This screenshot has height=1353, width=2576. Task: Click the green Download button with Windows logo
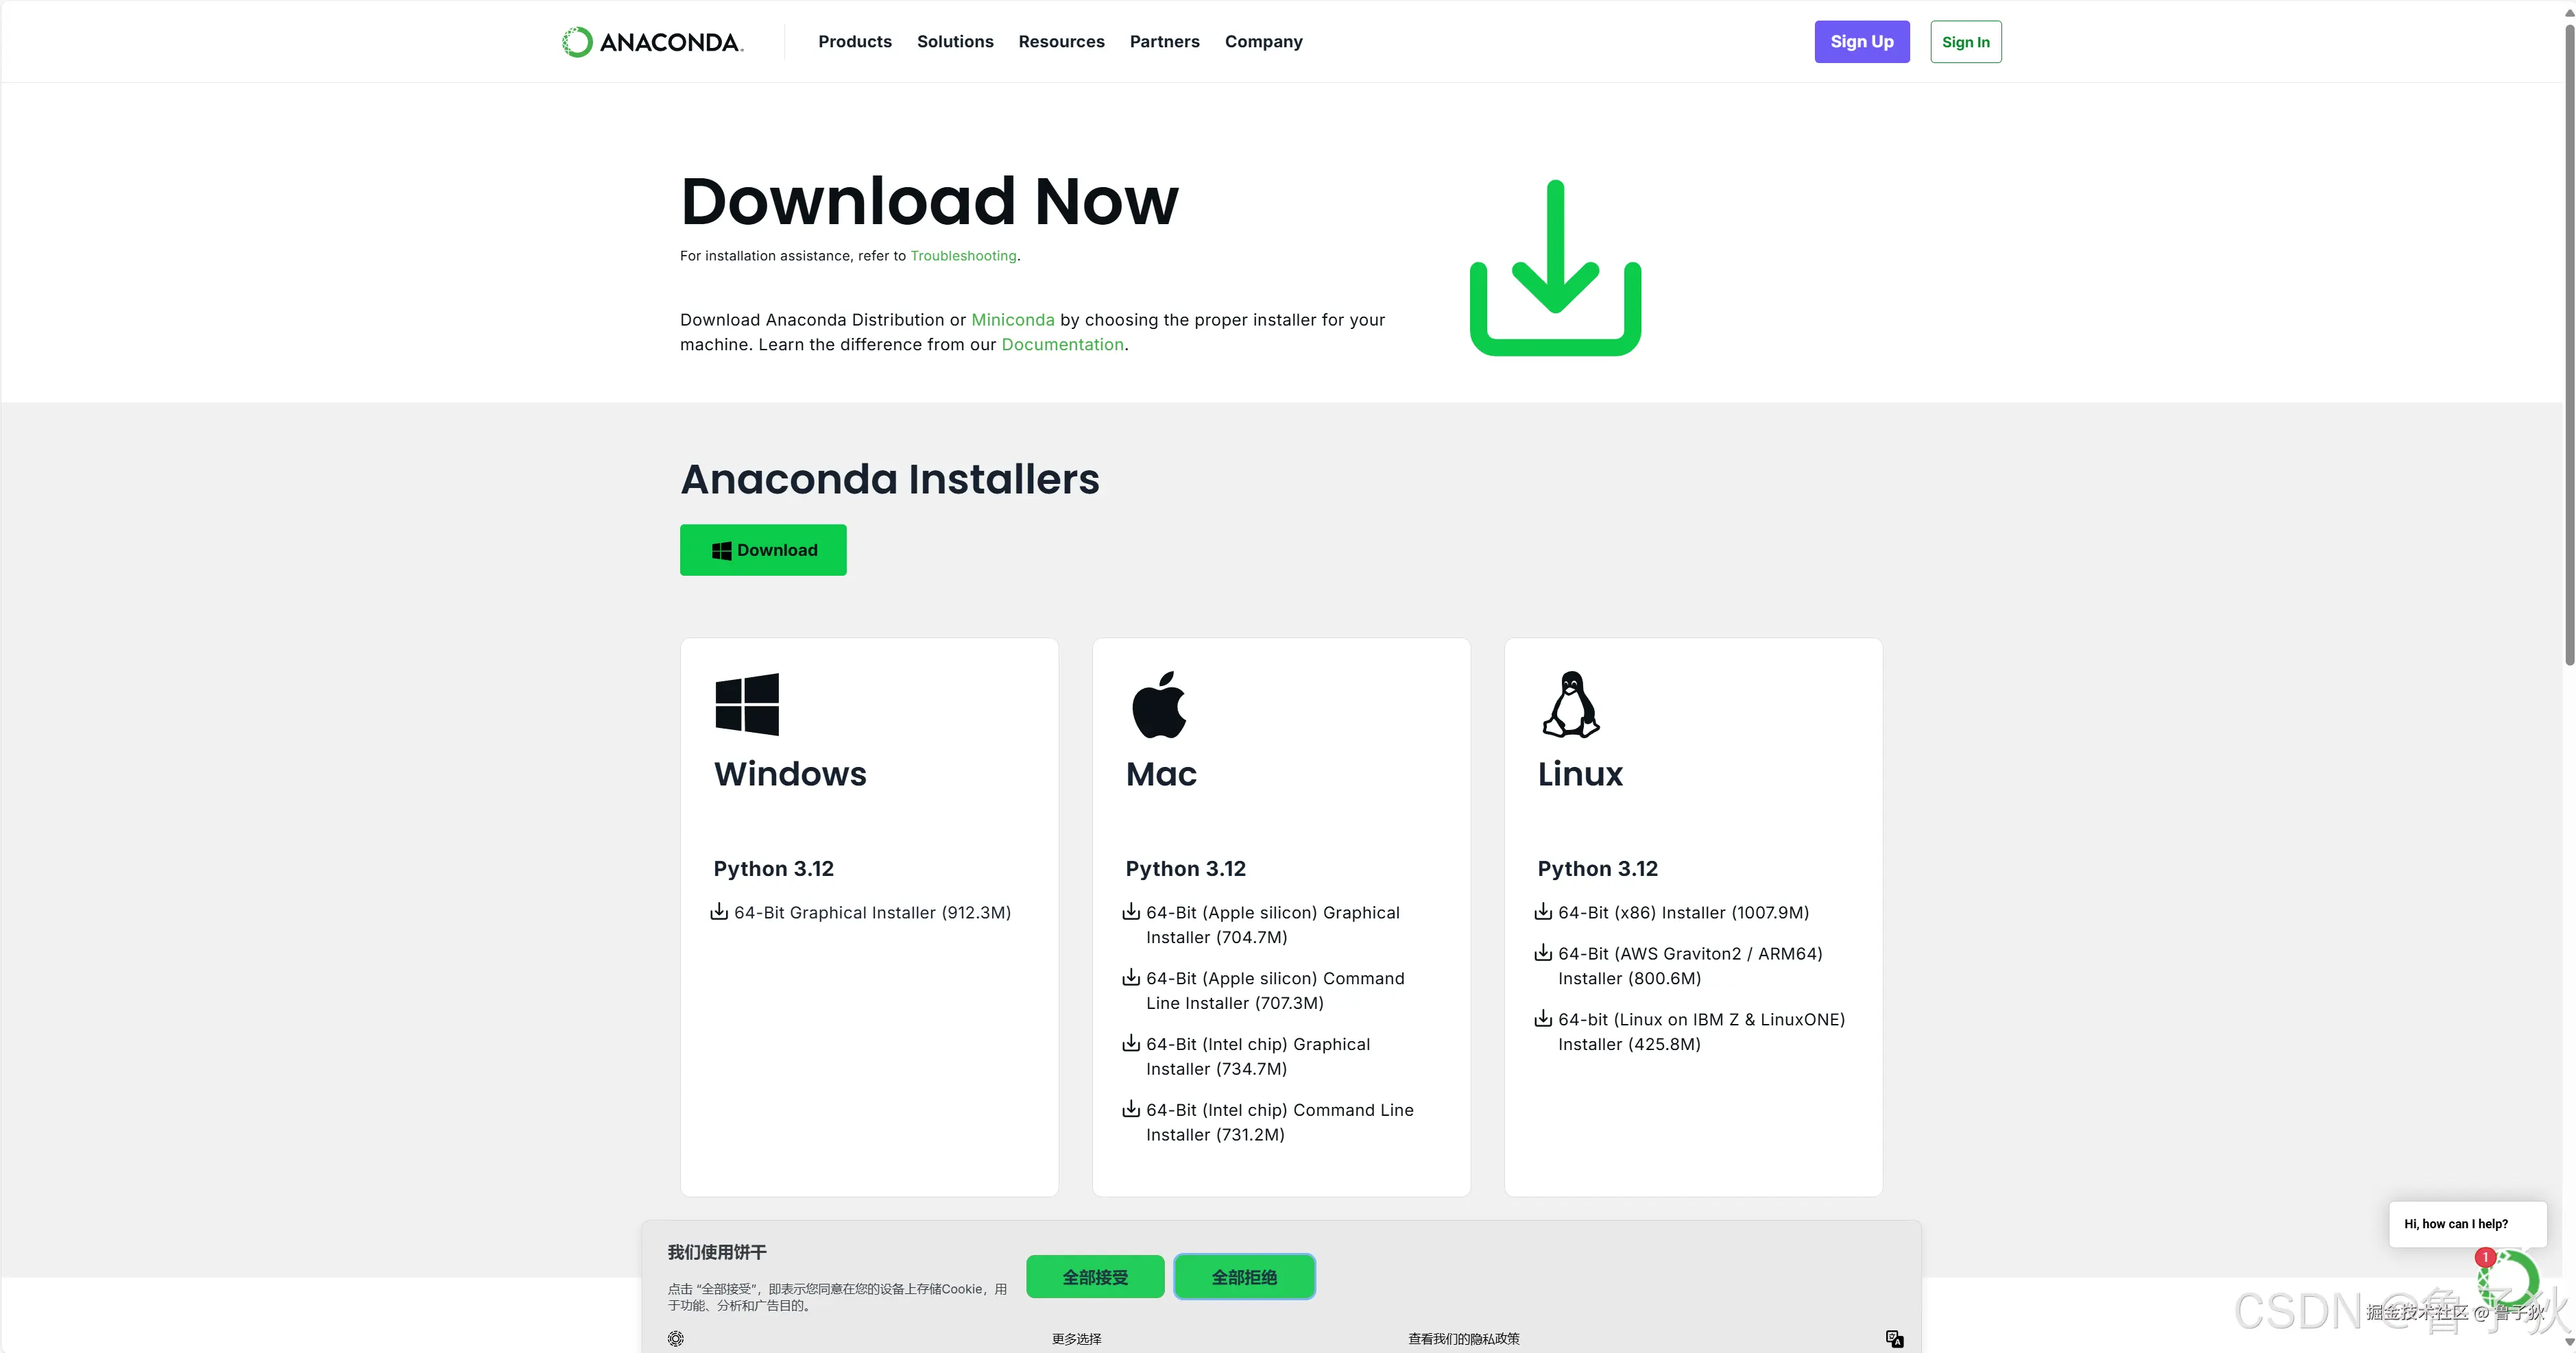(x=763, y=550)
